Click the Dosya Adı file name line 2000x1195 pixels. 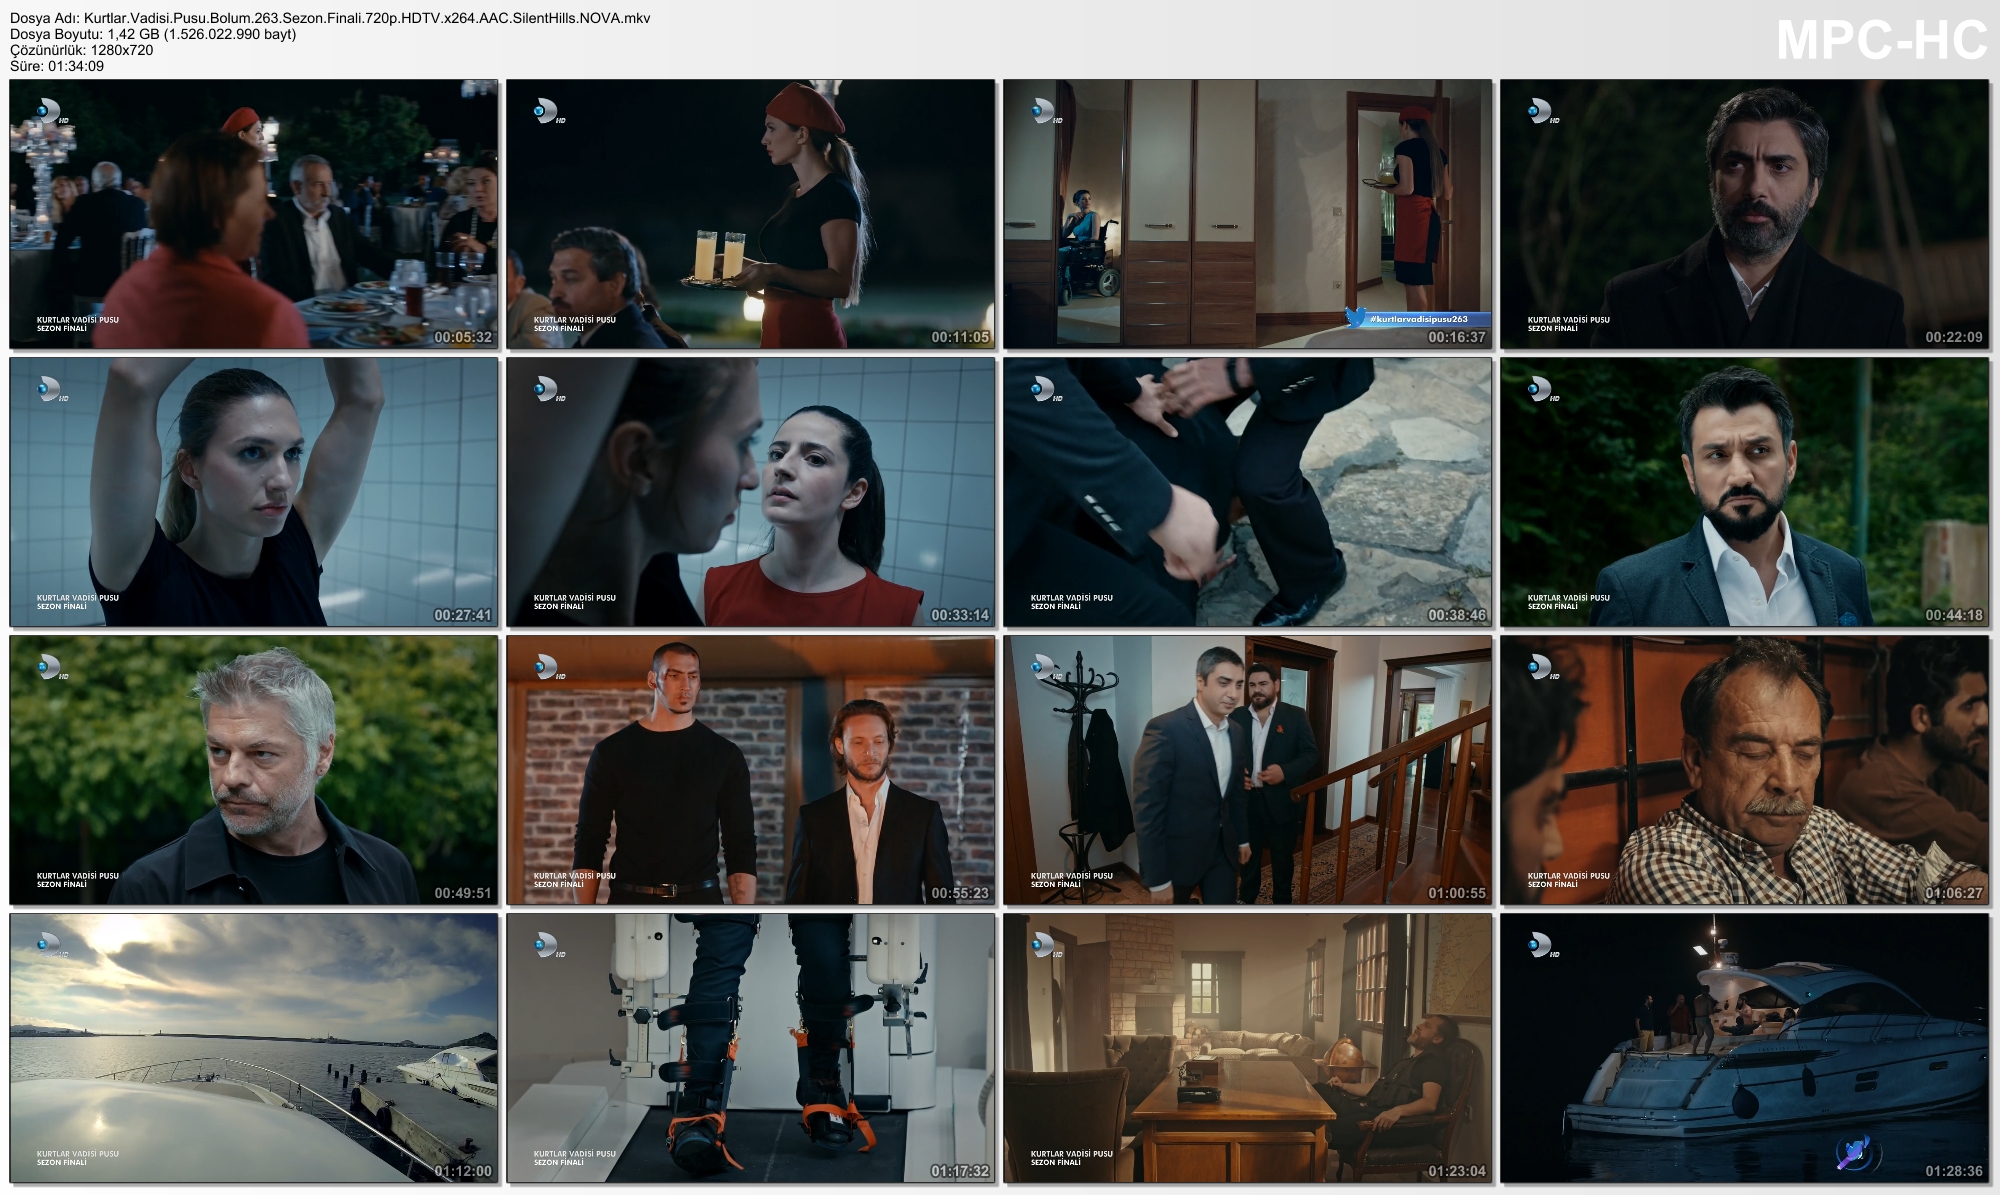click(x=330, y=18)
